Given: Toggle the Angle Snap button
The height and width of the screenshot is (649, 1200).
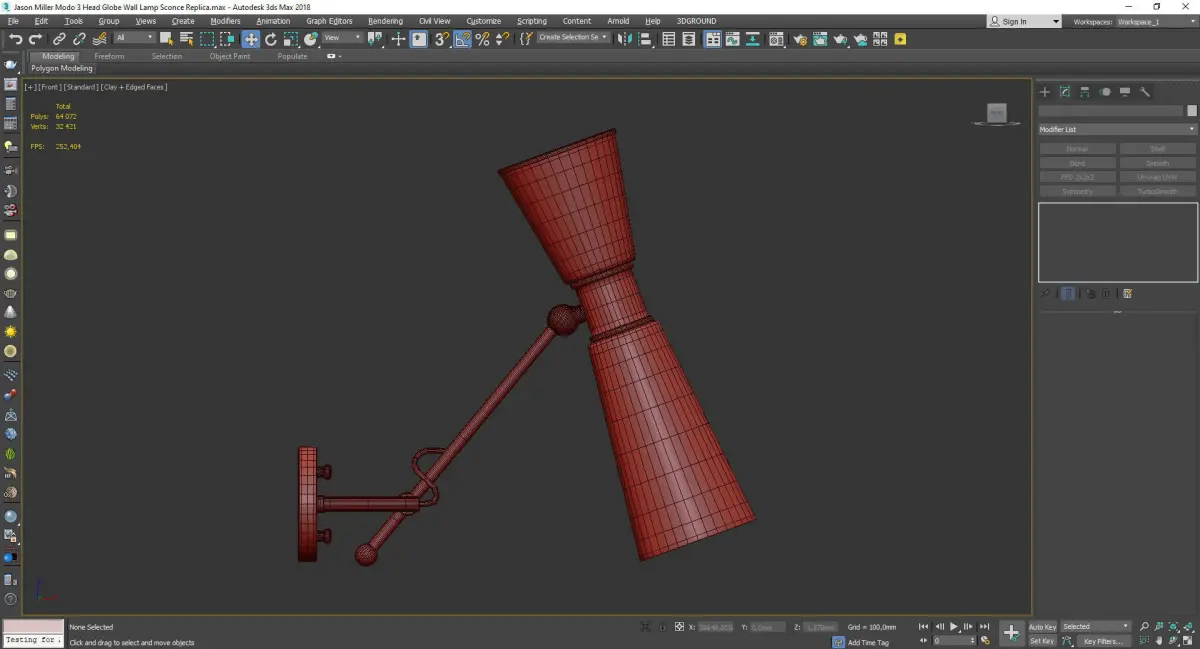Looking at the screenshot, I should (x=462, y=39).
